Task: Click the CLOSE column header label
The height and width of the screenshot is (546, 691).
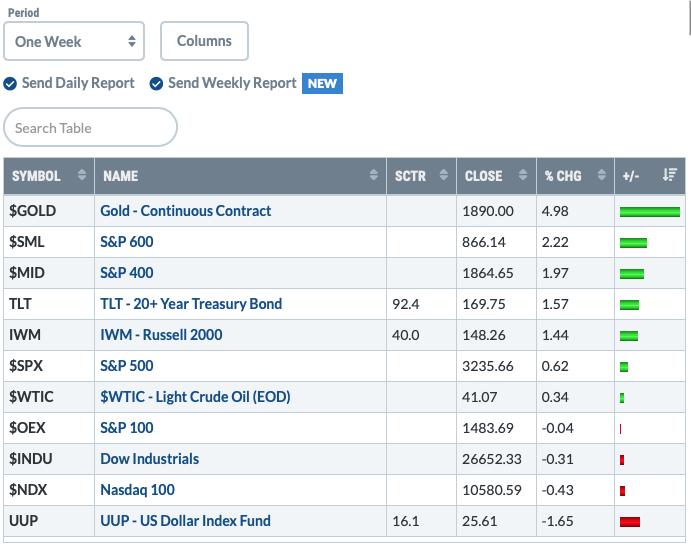Action: [483, 176]
